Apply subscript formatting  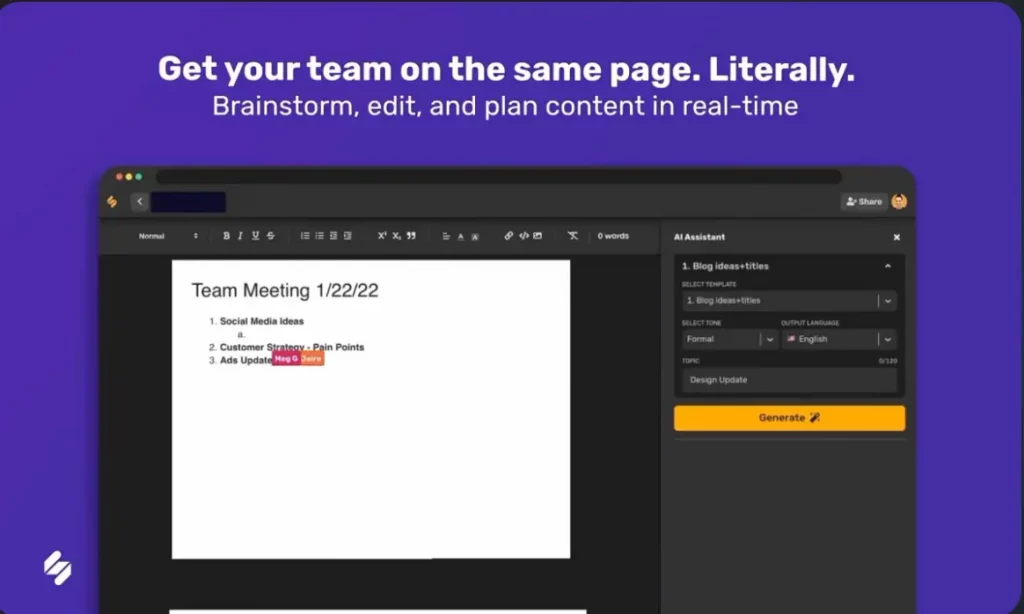tap(396, 236)
